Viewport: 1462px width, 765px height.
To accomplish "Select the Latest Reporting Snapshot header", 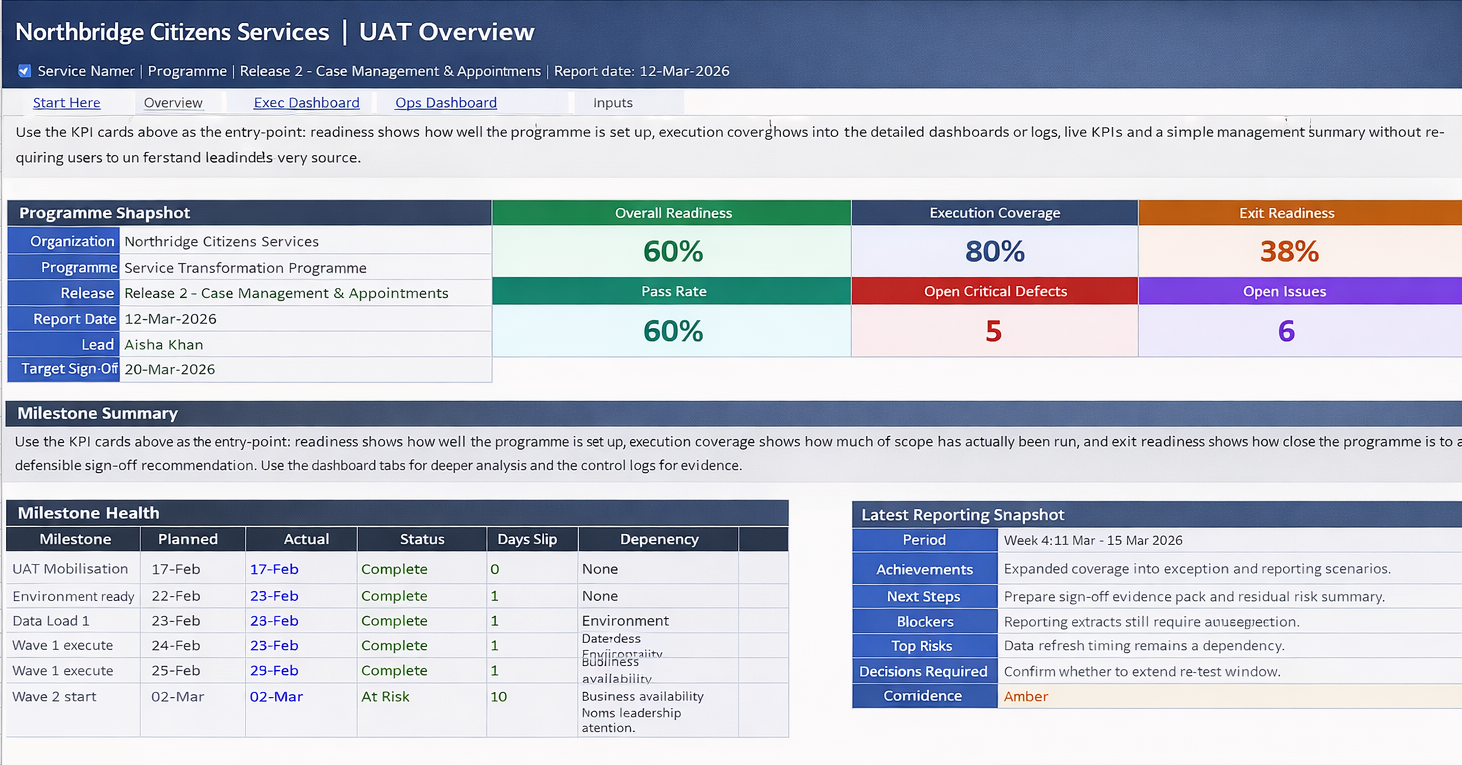I will 1157,515.
